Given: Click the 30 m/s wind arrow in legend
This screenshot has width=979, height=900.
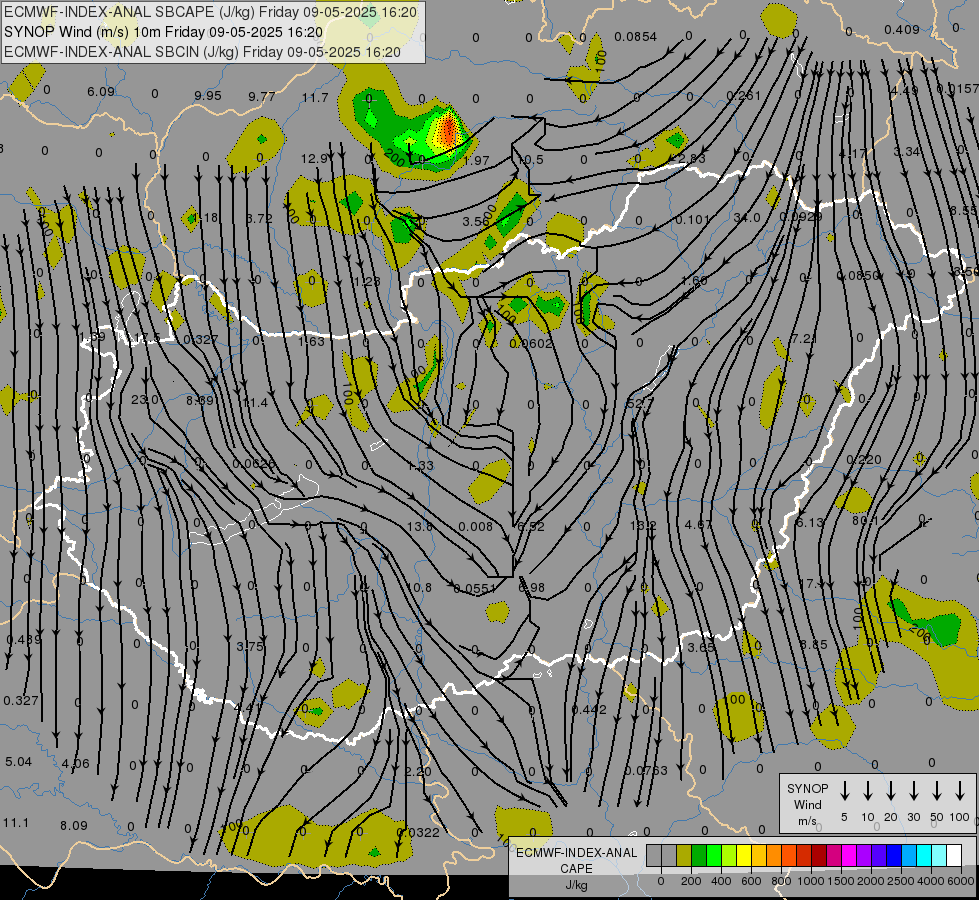Looking at the screenshot, I should [x=913, y=791].
